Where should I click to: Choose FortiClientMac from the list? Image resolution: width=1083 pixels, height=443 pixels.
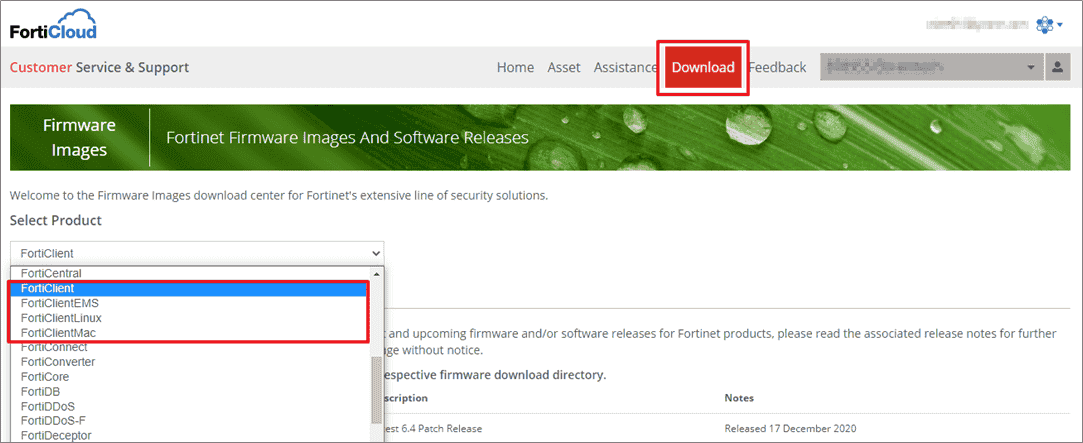(x=188, y=333)
